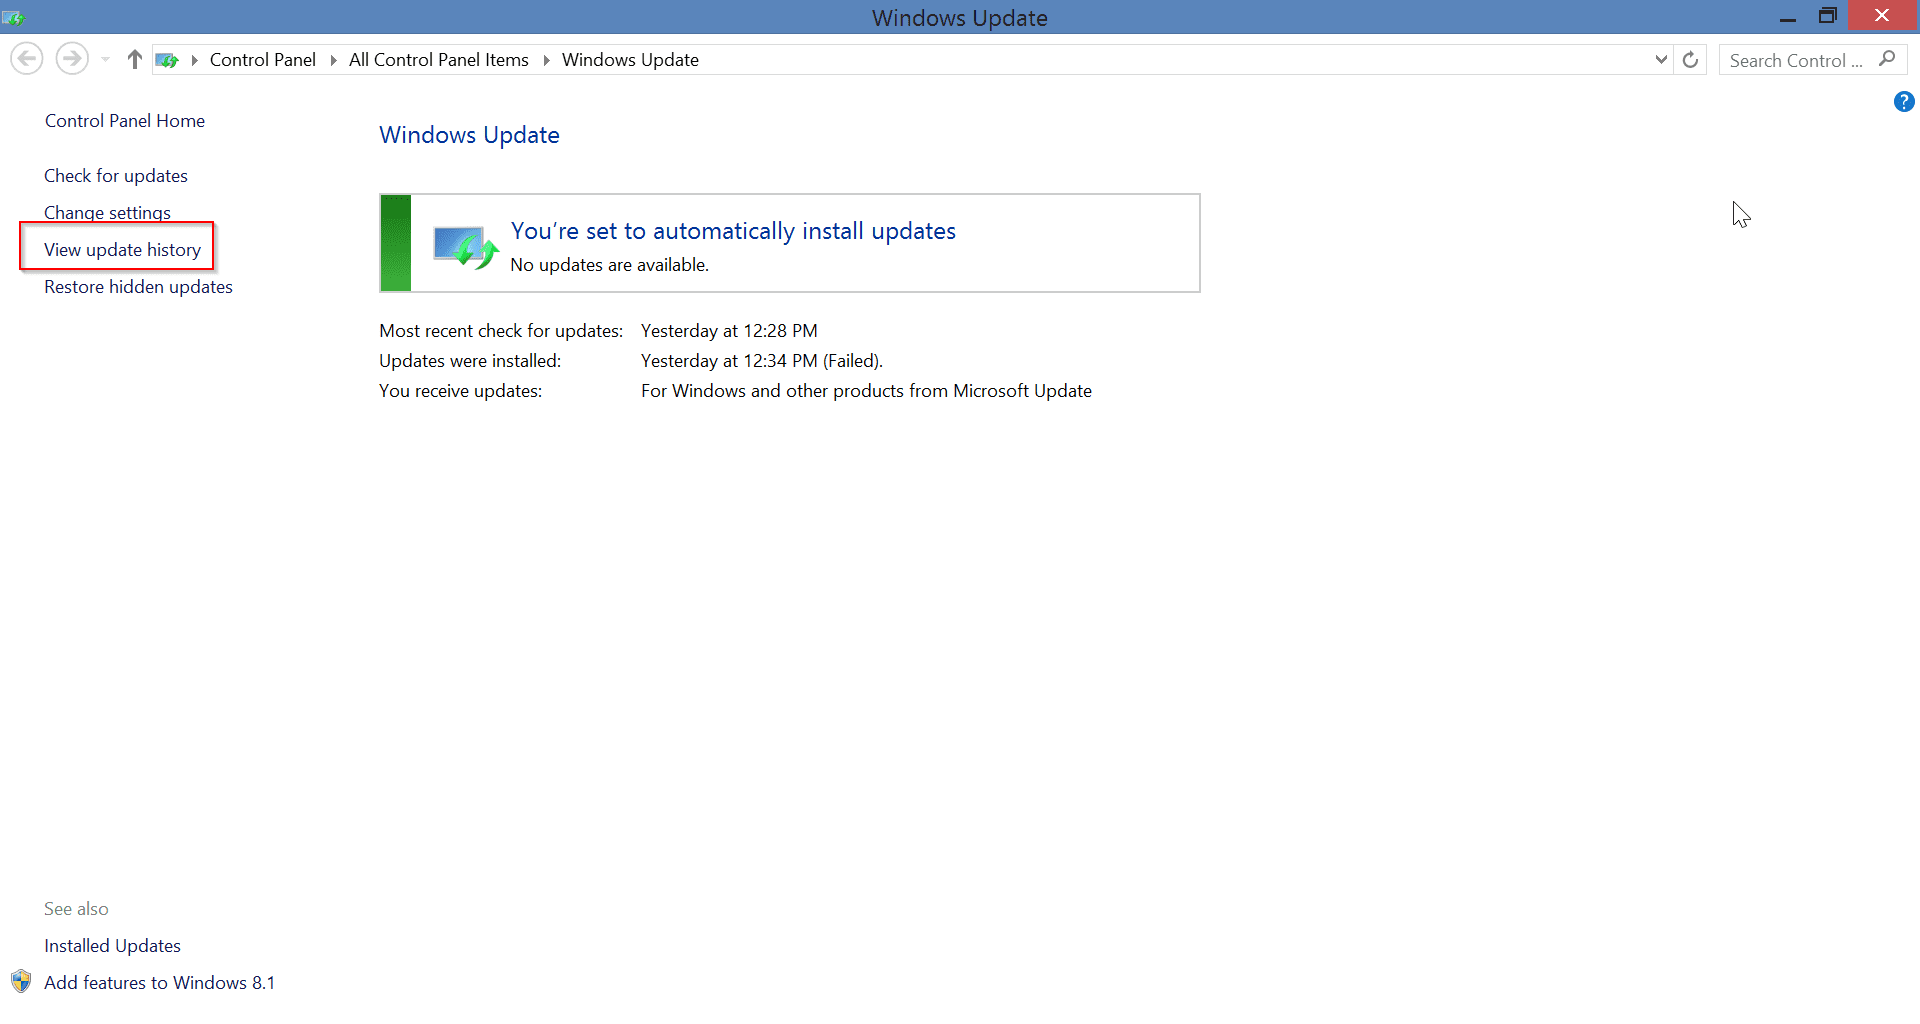This screenshot has width=1920, height=1024.
Task: Open Installed Updates under See also
Action: click(112, 946)
